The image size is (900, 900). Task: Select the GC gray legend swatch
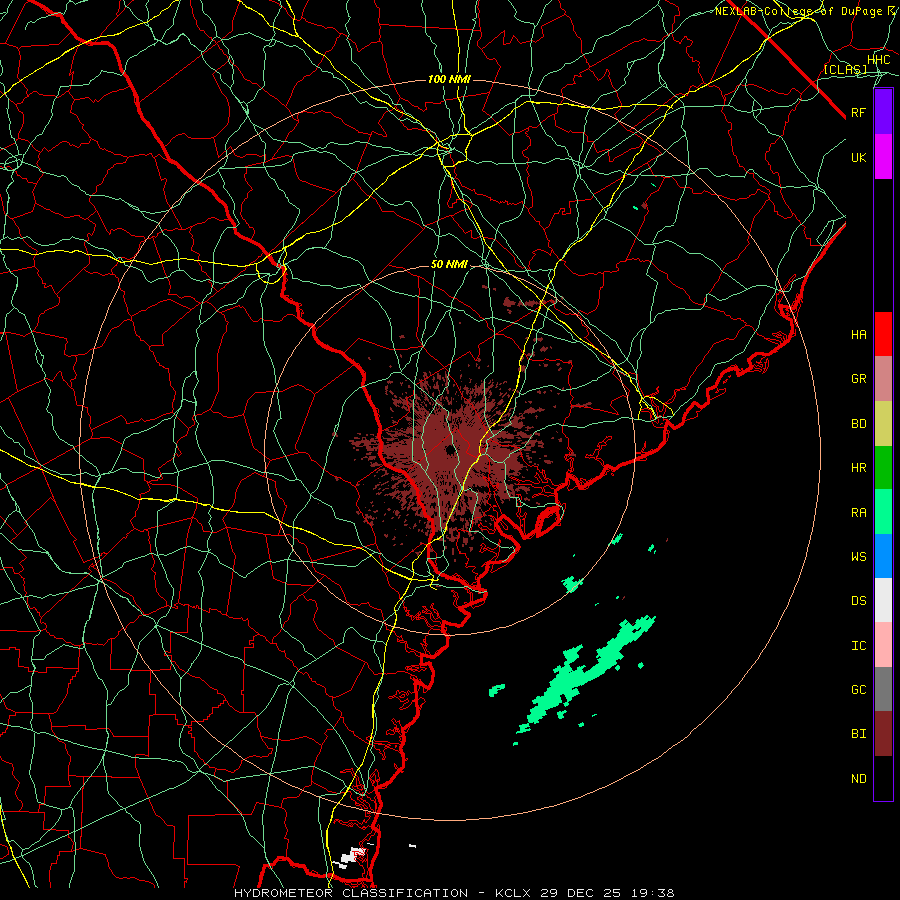(x=883, y=689)
